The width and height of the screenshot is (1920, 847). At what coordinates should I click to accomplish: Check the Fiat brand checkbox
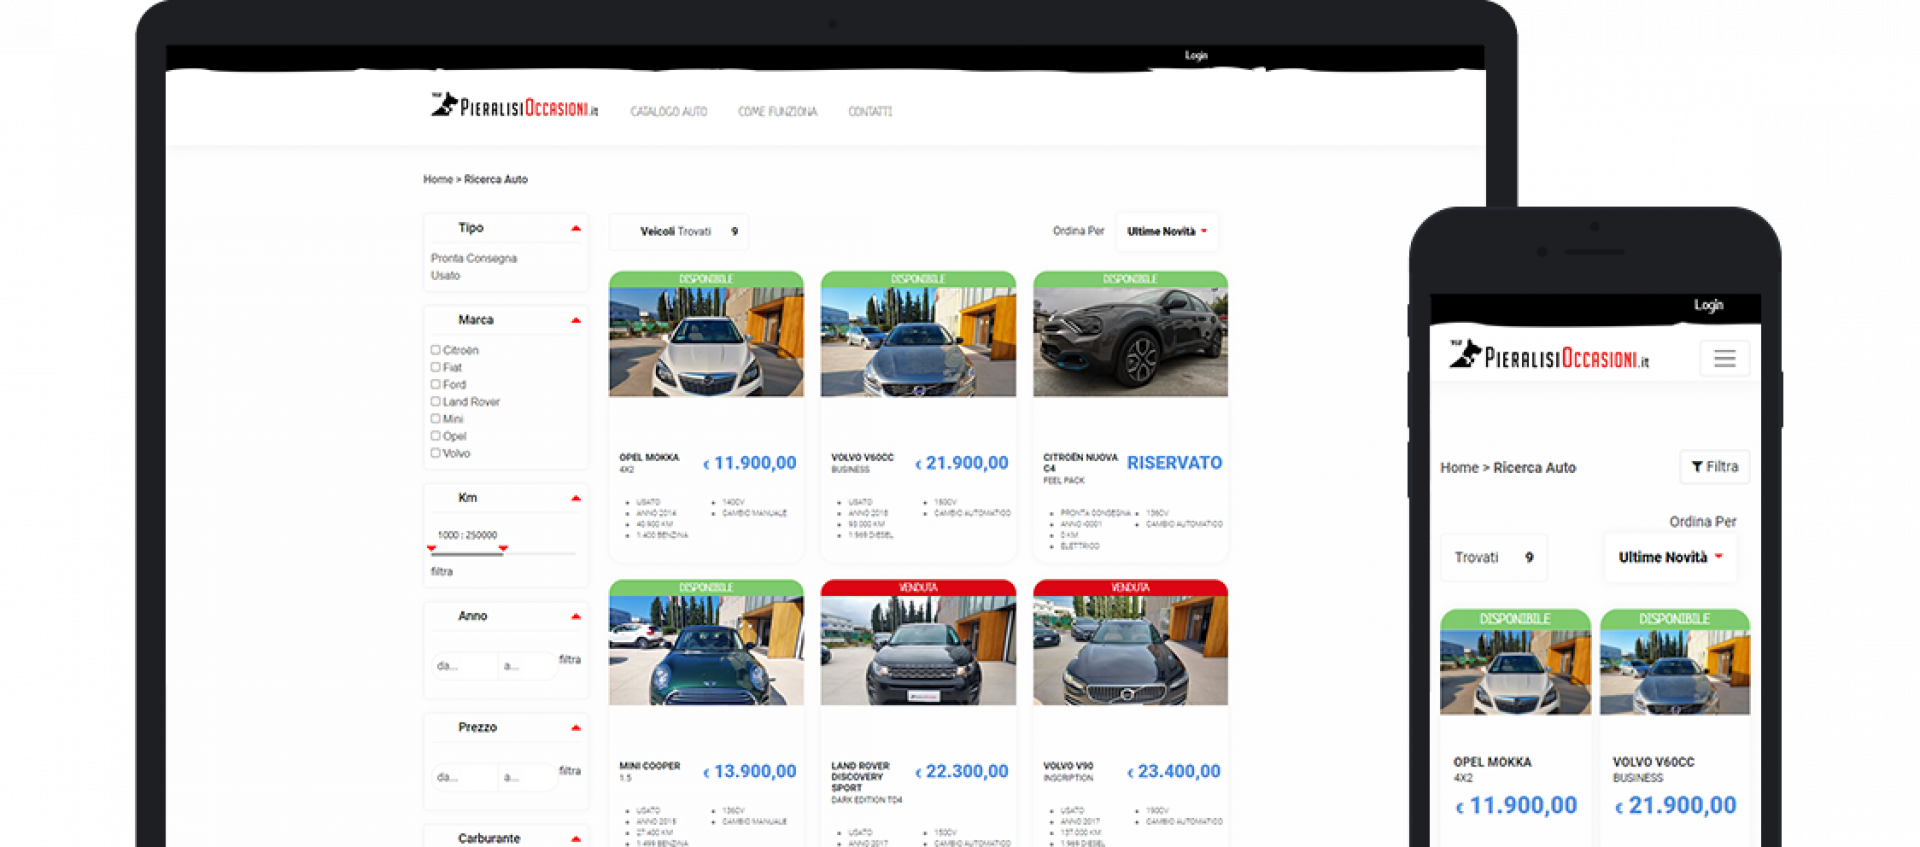[435, 367]
